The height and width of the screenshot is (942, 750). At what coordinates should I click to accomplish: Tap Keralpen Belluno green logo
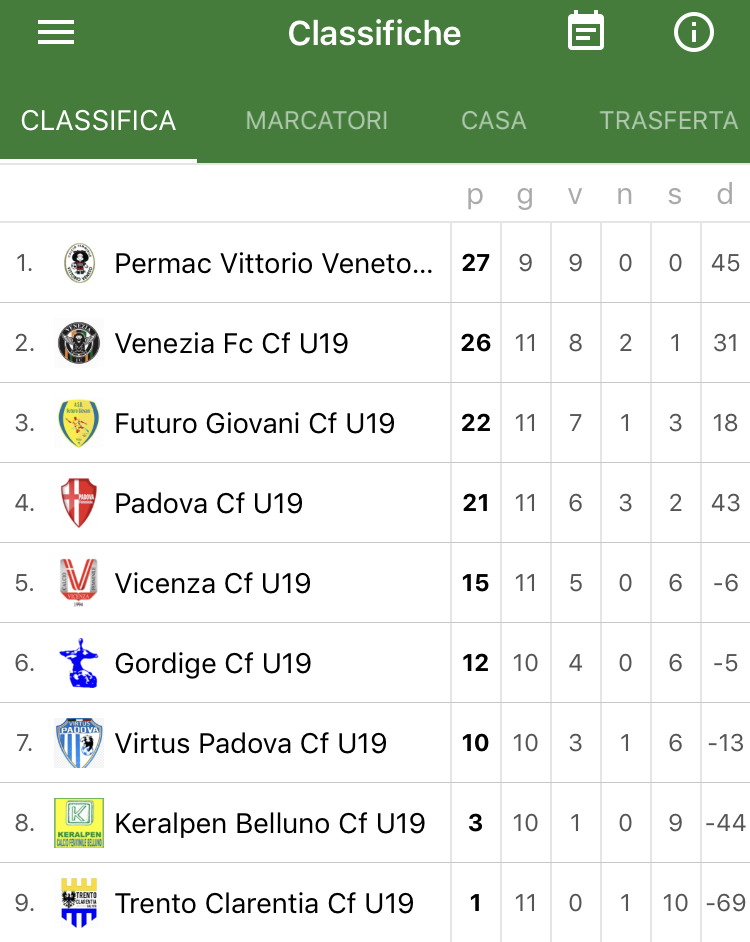[79, 822]
